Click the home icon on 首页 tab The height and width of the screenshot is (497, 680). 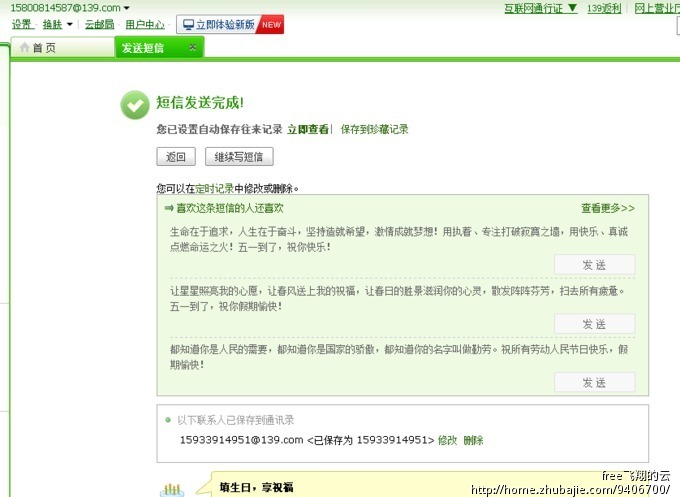[25, 47]
